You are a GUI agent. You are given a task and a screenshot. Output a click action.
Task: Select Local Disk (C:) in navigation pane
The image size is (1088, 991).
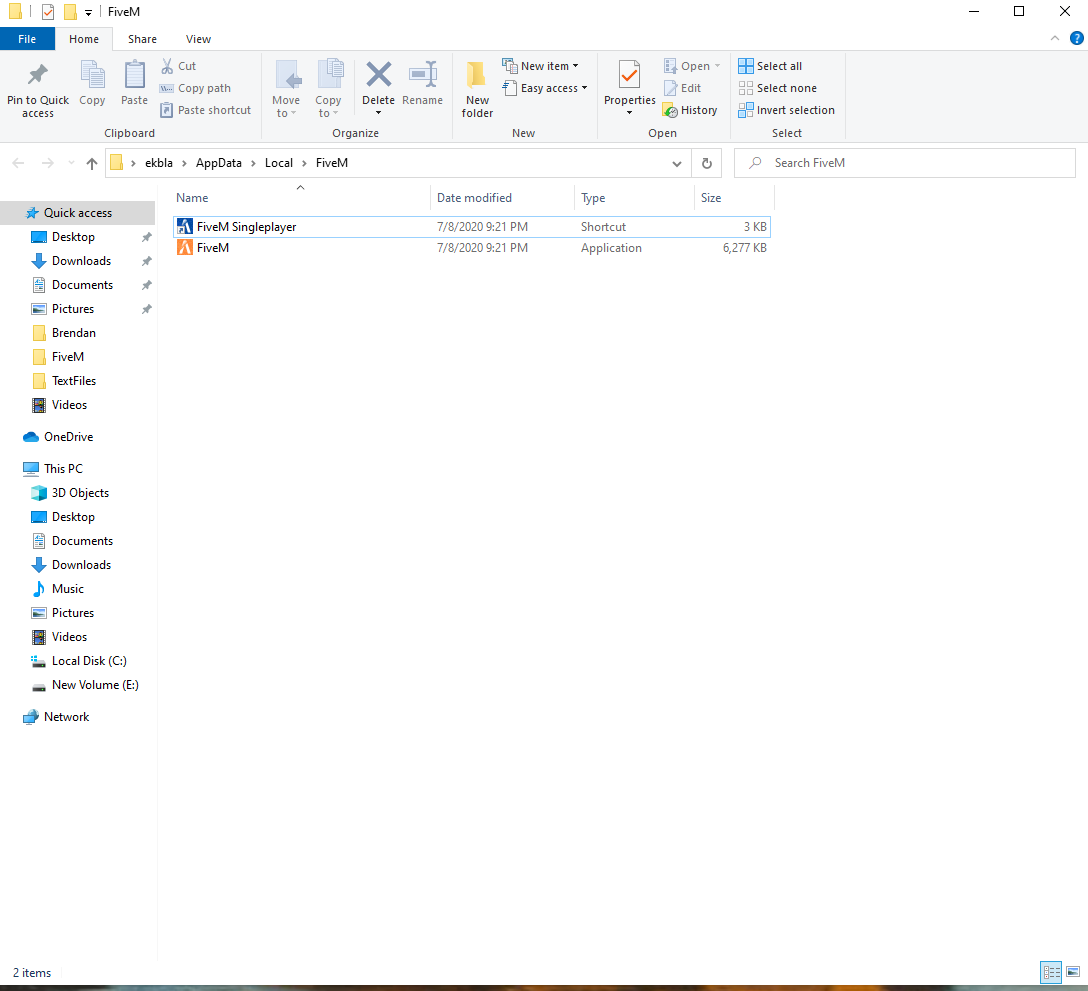[89, 661]
